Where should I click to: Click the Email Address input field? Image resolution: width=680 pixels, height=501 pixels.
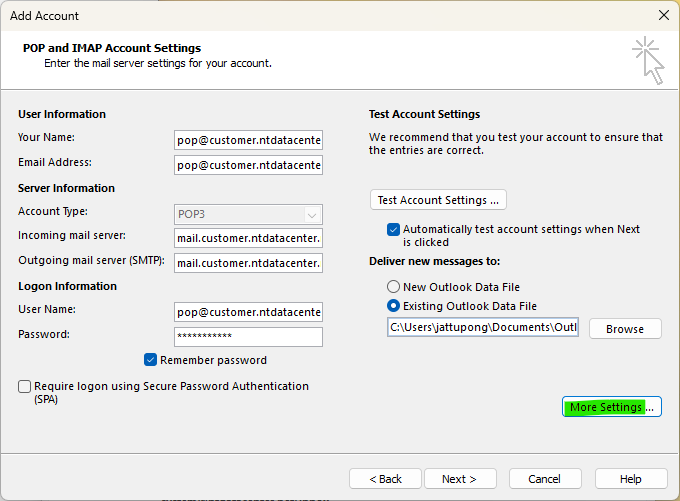point(248,165)
